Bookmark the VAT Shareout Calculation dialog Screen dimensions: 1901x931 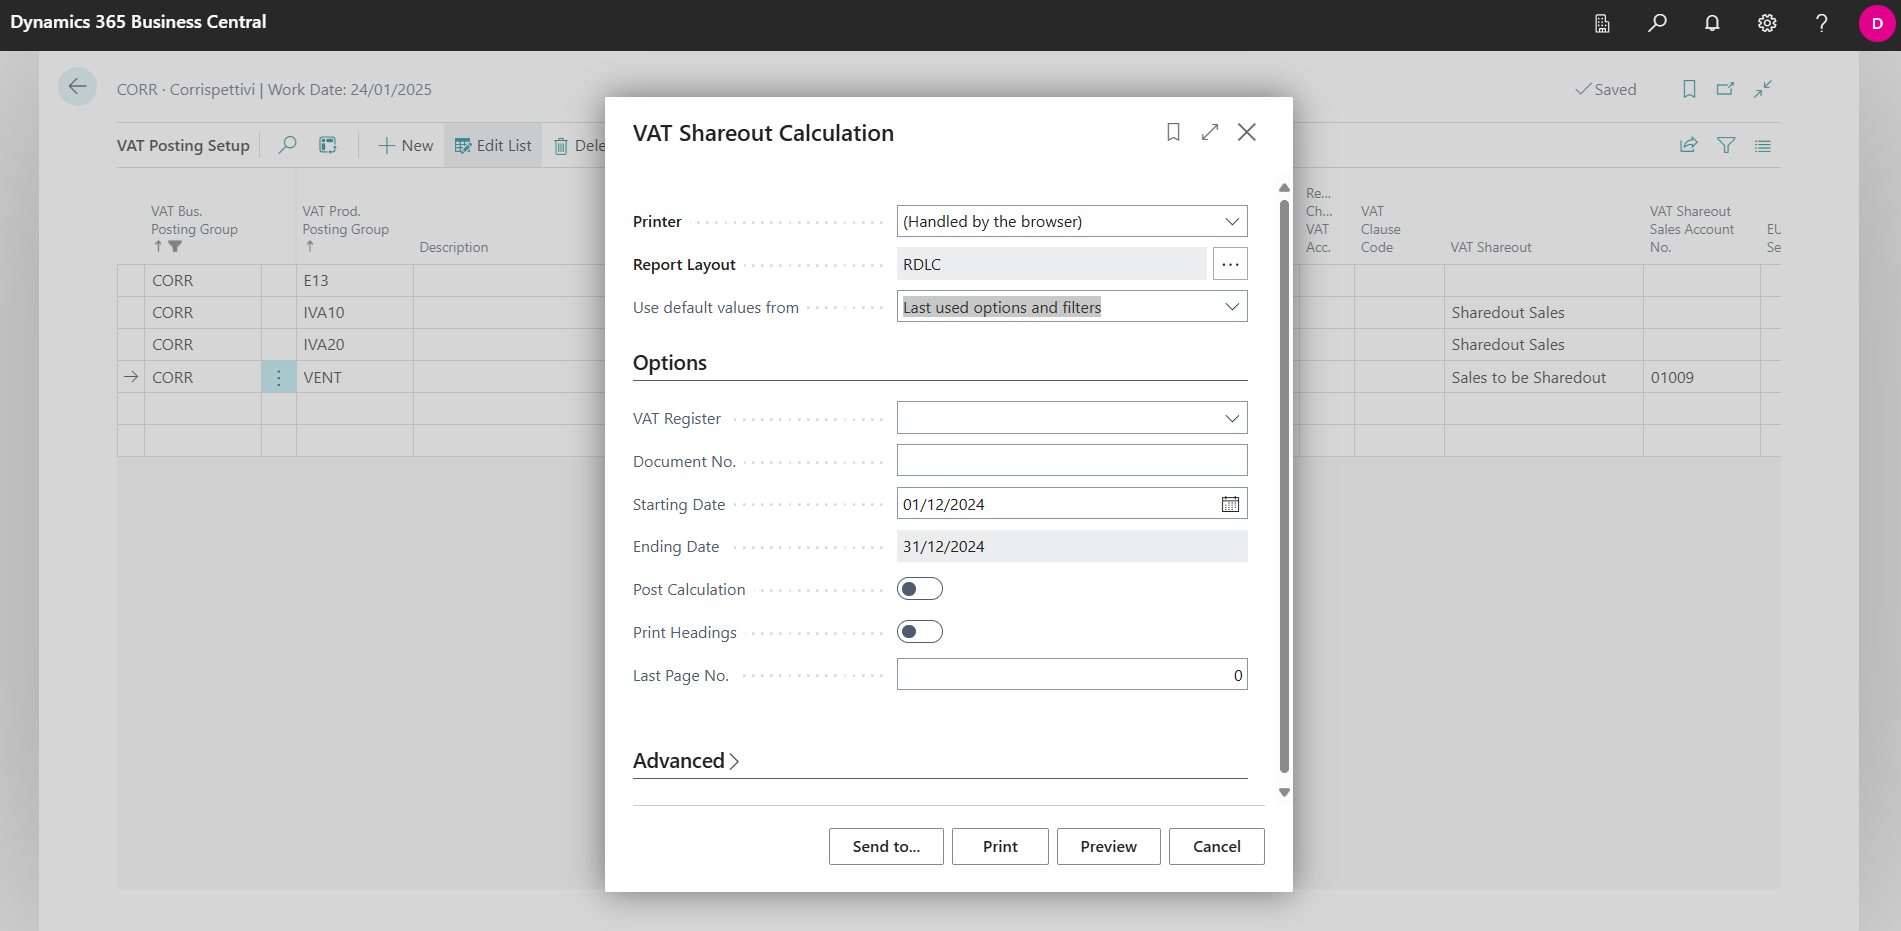pyautogui.click(x=1174, y=132)
